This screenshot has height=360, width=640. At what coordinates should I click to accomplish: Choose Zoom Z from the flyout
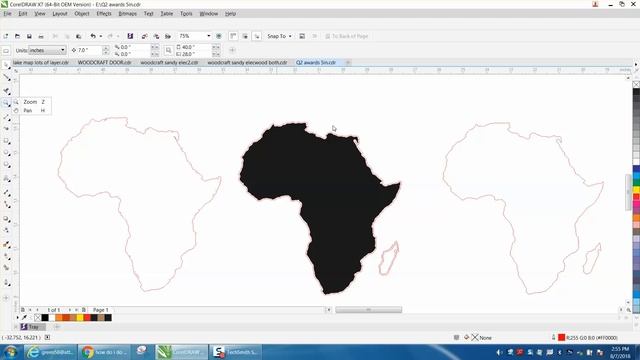(x=32, y=102)
